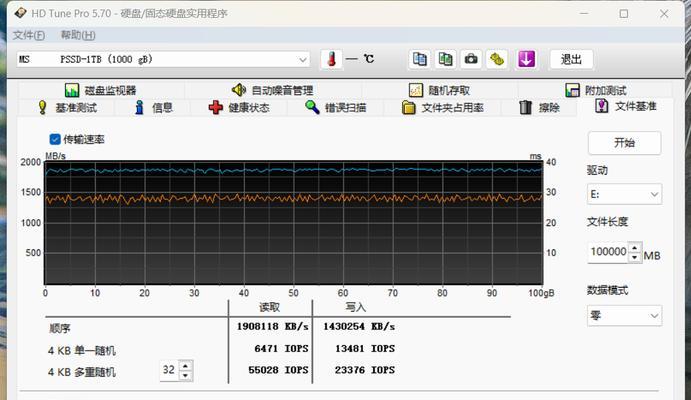The height and width of the screenshot is (400, 691).
Task: Click the 4 KB 单一随机 row label
Action: pyautogui.click(x=82, y=351)
